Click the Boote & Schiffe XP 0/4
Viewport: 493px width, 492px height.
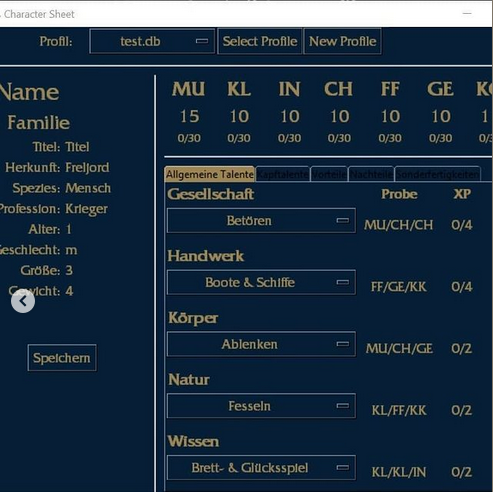pos(462,287)
